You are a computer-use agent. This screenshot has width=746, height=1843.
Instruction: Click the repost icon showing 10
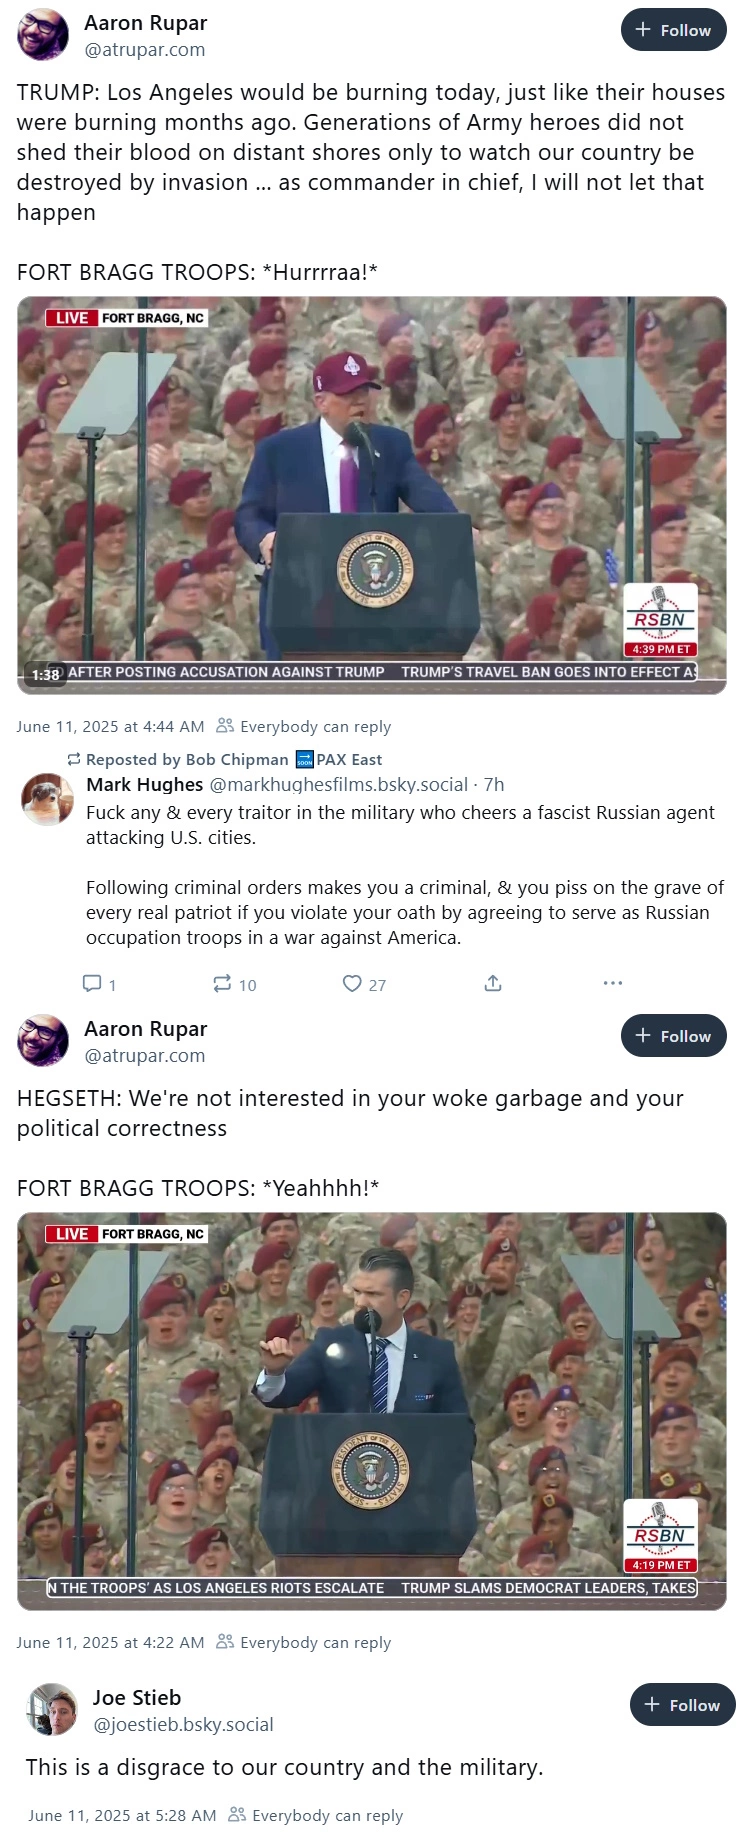pyautogui.click(x=223, y=984)
